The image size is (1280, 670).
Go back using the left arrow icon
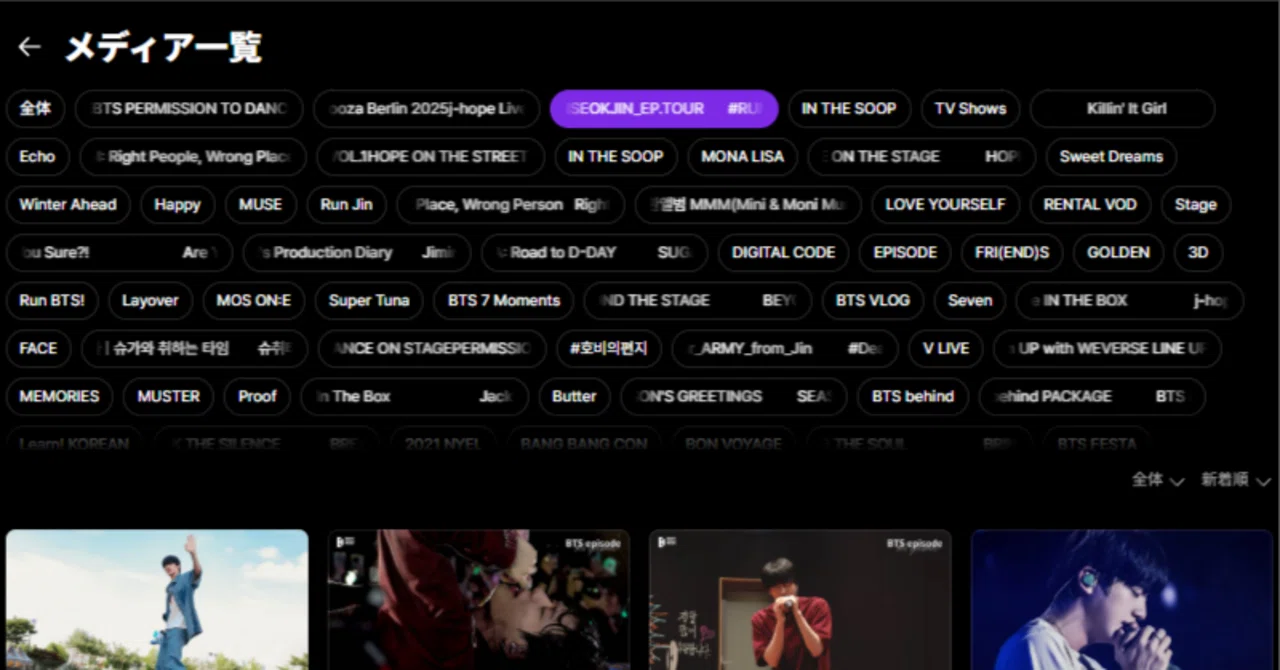click(29, 46)
